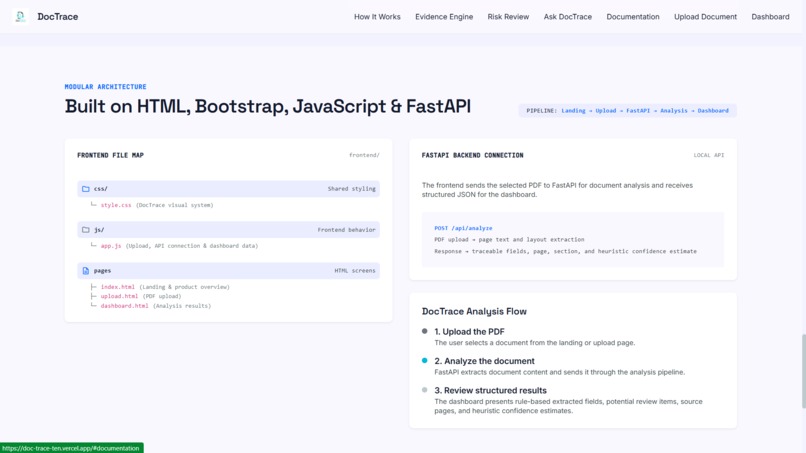Screen dimensions: 806x453
Task: Click bullet dot beside Upload the PDF
Action: click(425, 331)
